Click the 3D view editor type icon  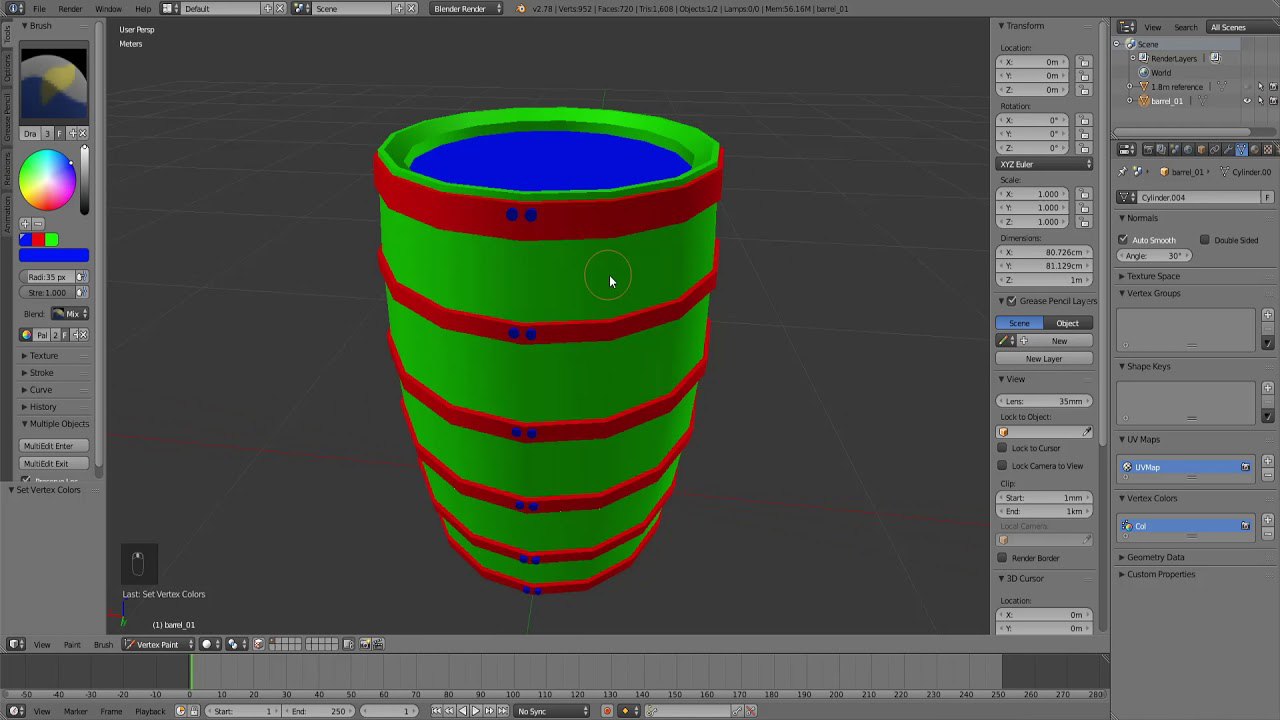pyautogui.click(x=16, y=644)
